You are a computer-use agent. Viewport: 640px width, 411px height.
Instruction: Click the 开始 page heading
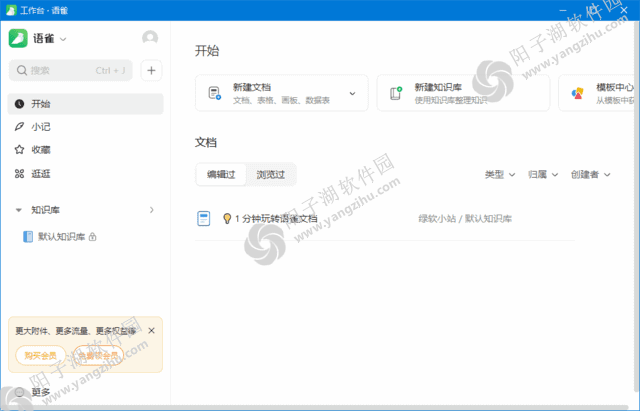(x=207, y=51)
